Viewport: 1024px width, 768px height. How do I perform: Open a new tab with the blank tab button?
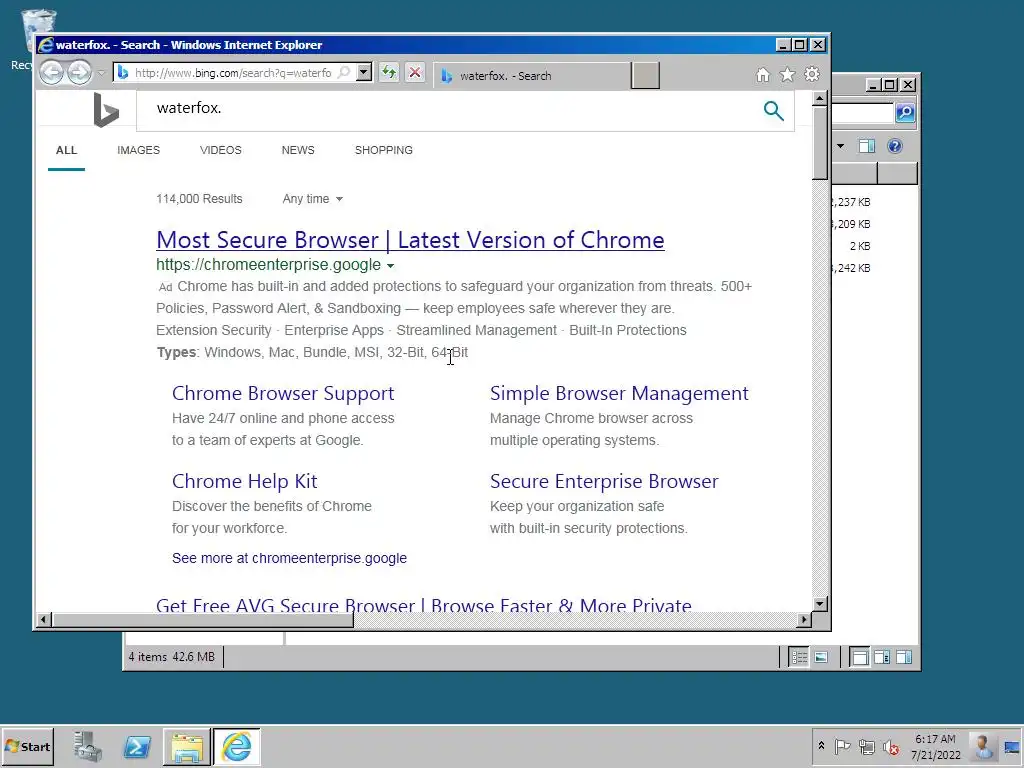point(645,75)
